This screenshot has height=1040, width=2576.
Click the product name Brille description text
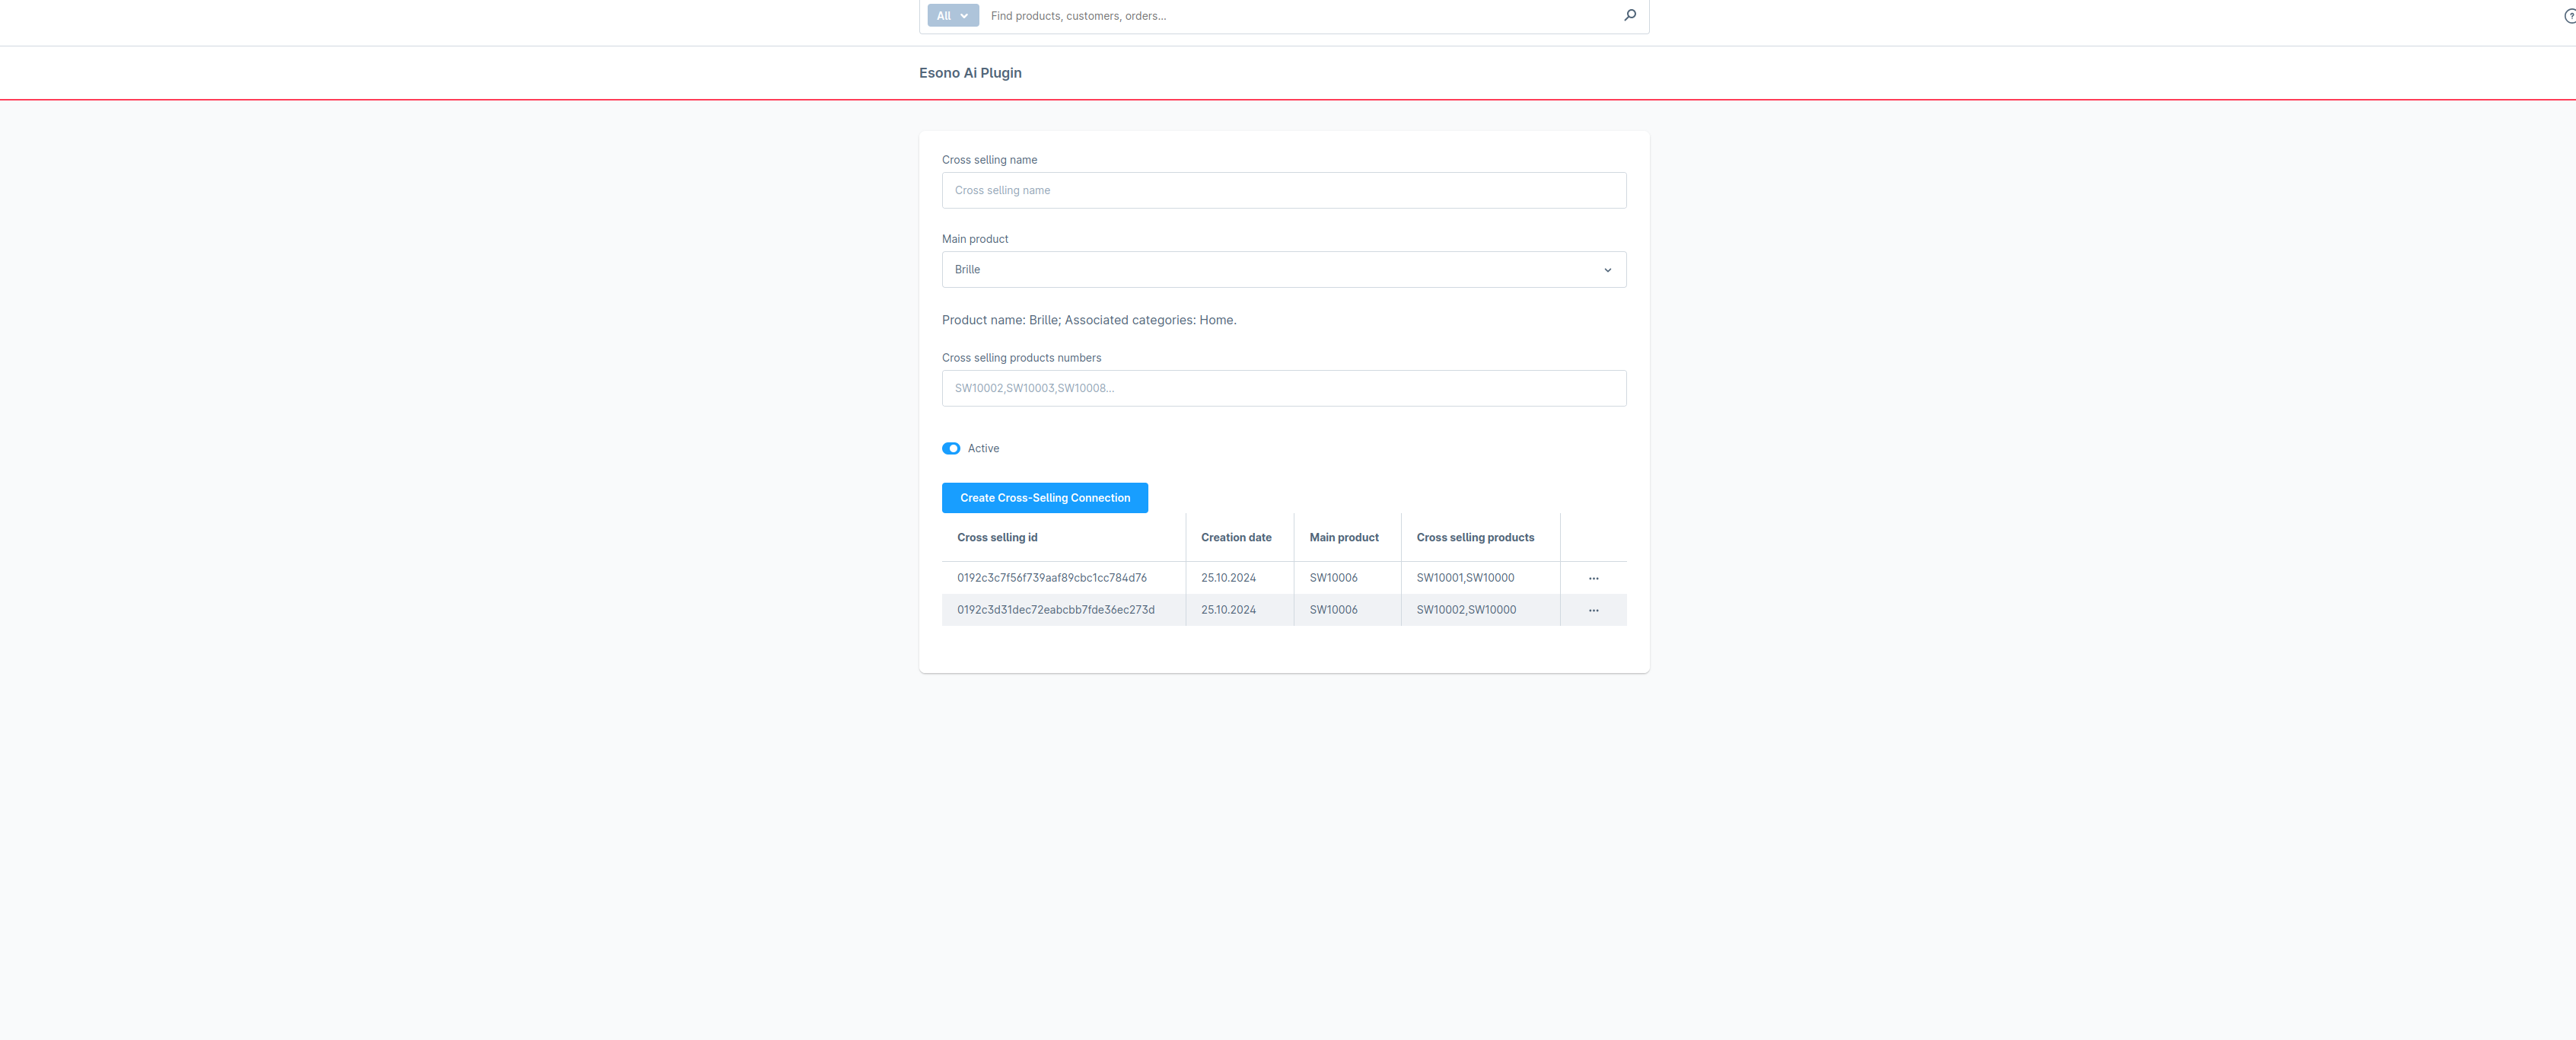click(1089, 320)
